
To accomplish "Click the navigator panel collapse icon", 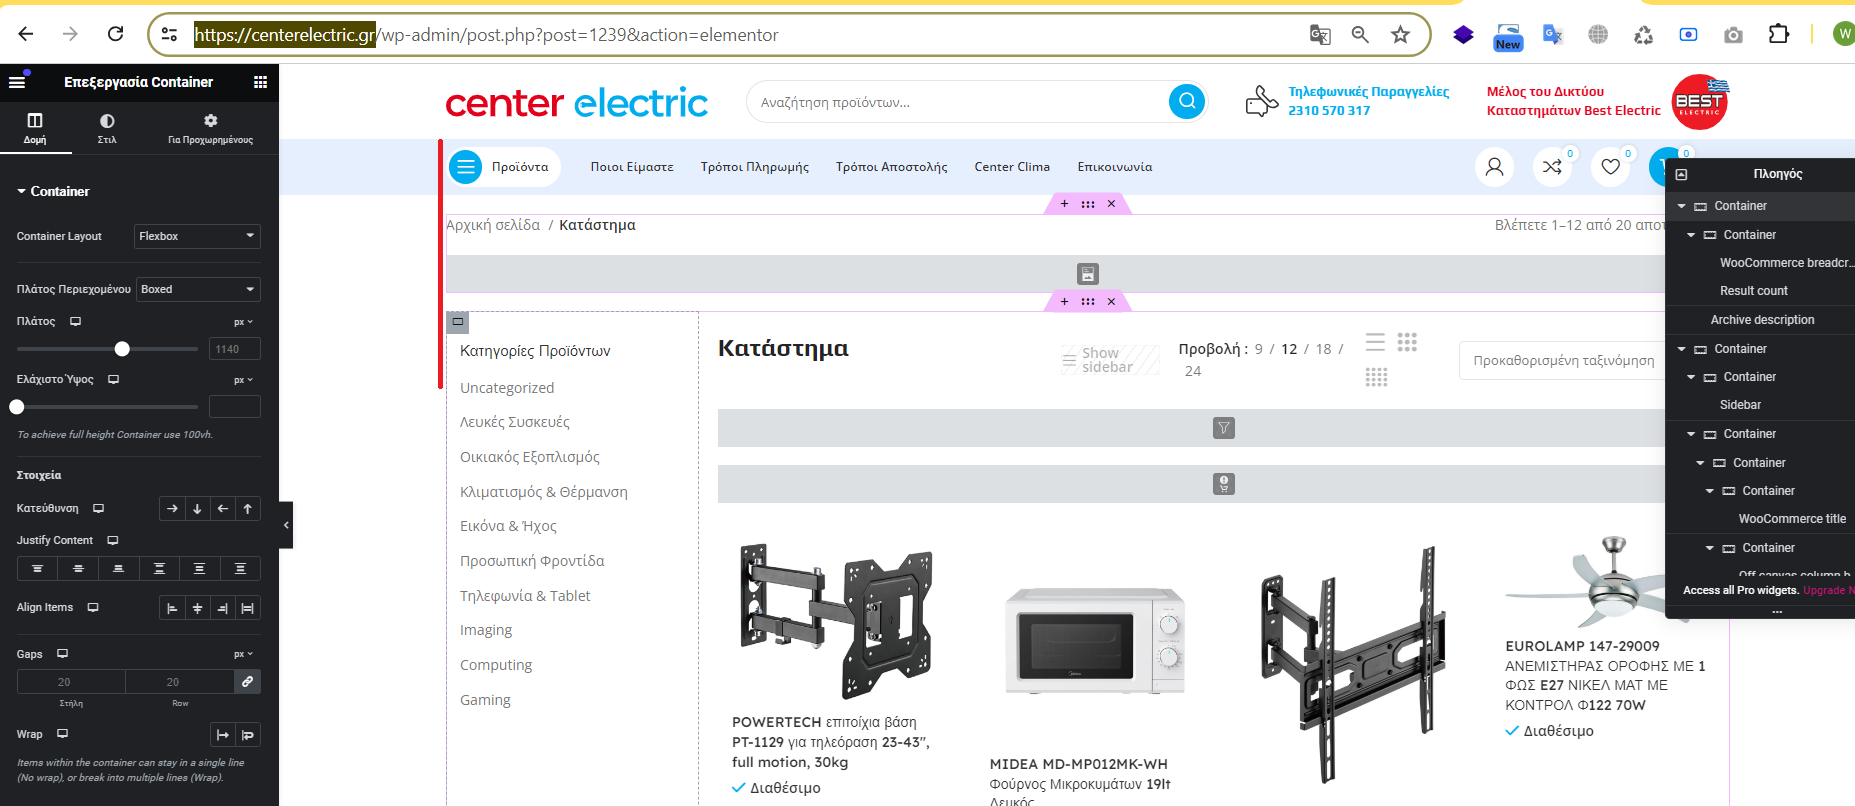I will [x=1681, y=174].
